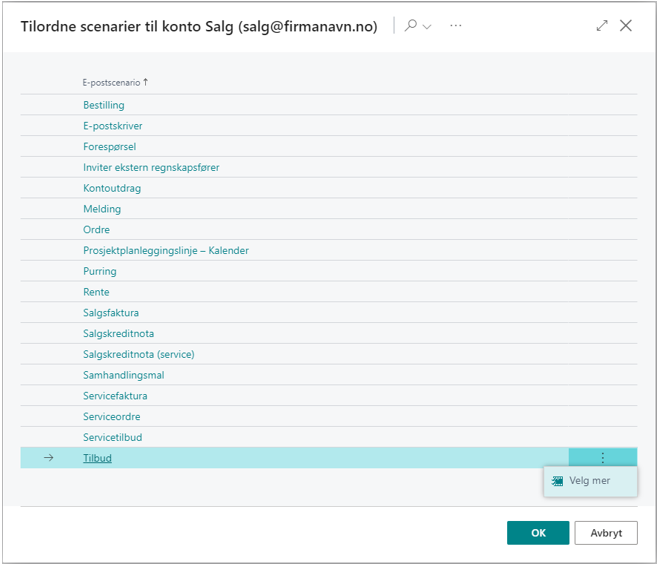659x566 pixels.
Task: Select Inviter ekstern regnskapsfører scenario
Action: tap(151, 168)
